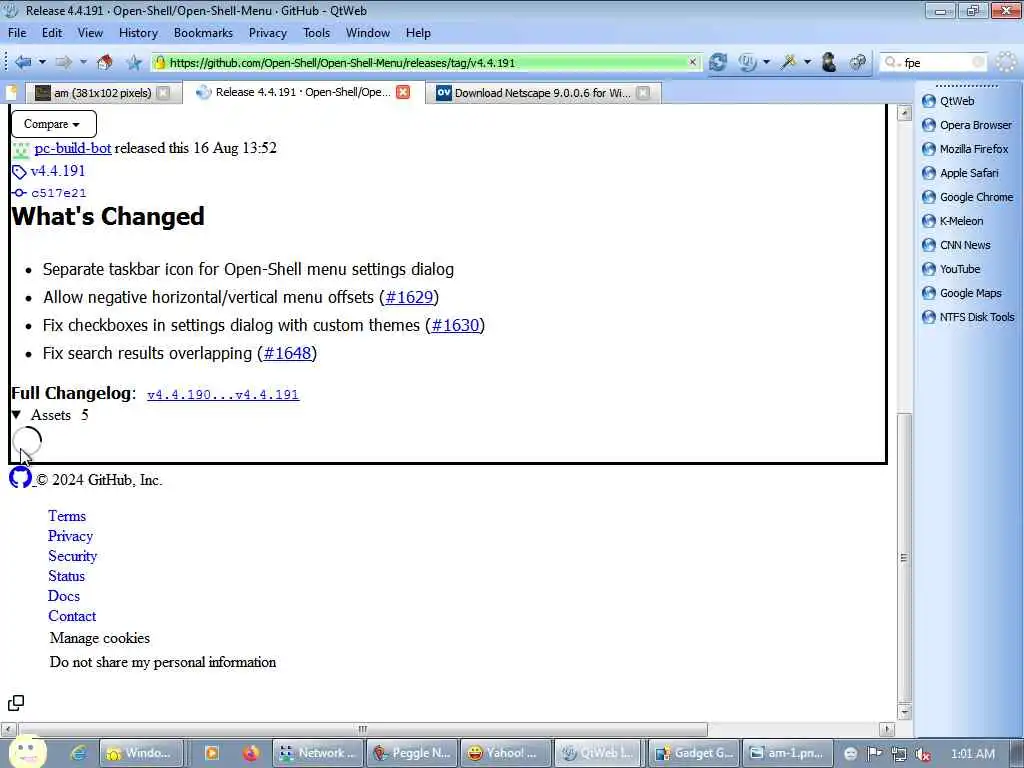Screen dimensions: 1024x768
Task: Clear the address bar with the x button
Action: point(693,62)
